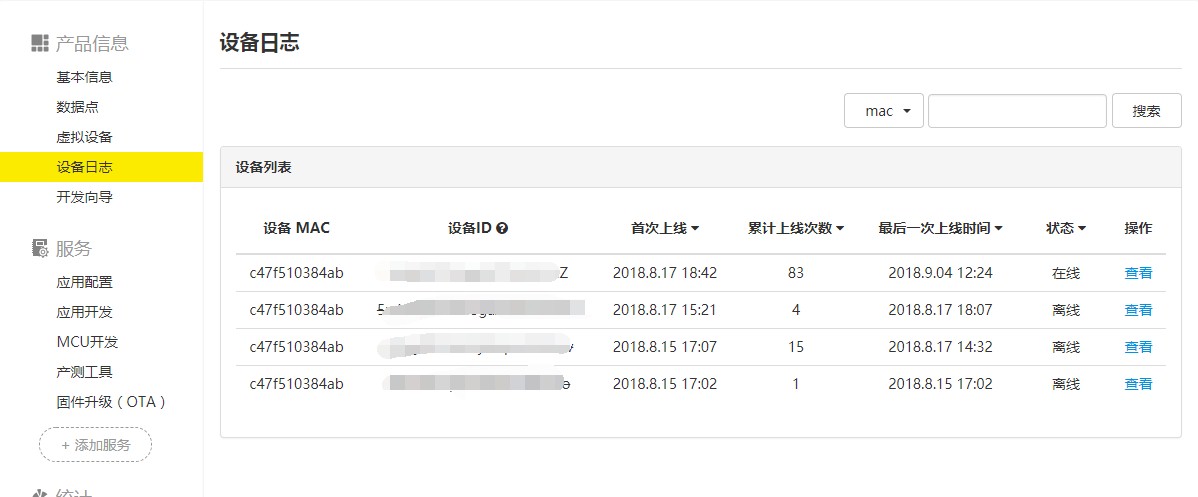Click 查看 for the 在线 device
This screenshot has height=497, width=1198.
(1138, 273)
